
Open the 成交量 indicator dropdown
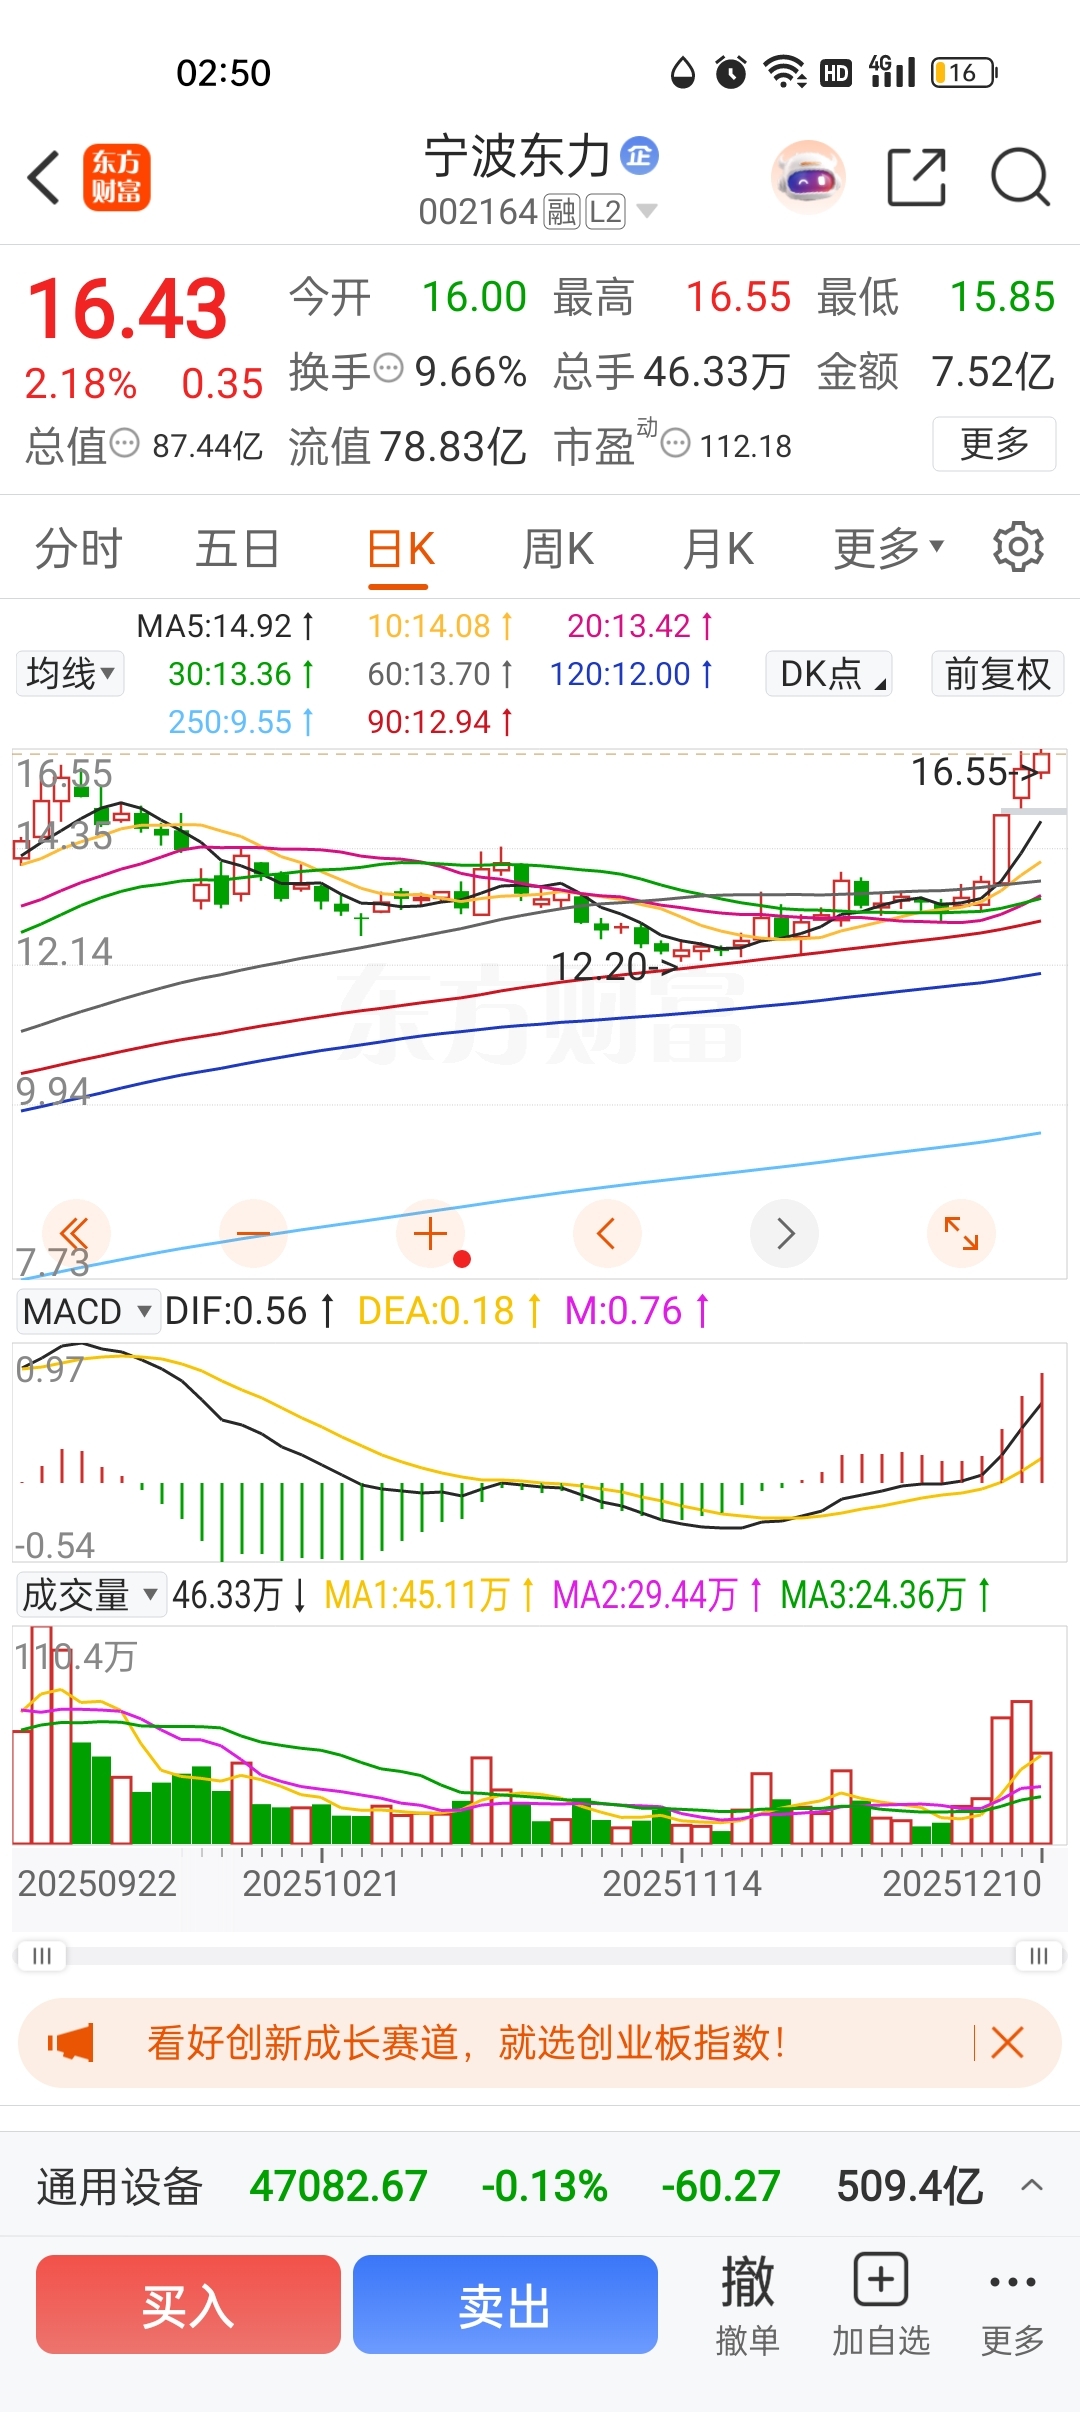pyautogui.click(x=91, y=1594)
